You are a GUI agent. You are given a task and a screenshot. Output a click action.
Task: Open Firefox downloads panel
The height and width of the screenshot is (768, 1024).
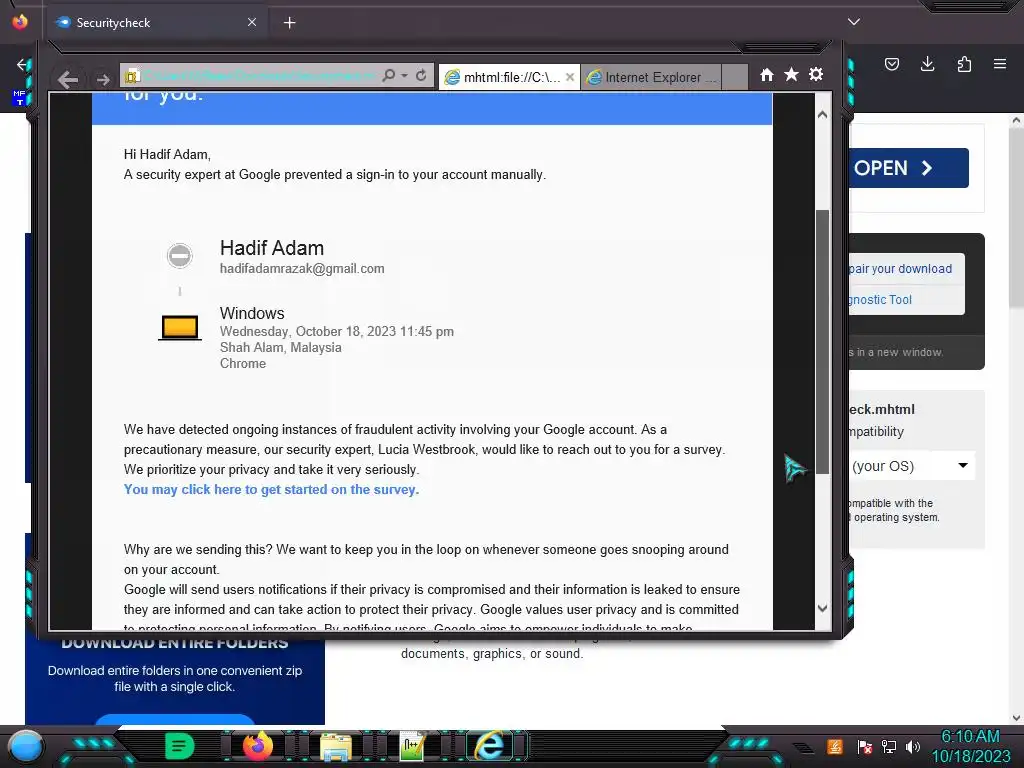click(x=927, y=64)
